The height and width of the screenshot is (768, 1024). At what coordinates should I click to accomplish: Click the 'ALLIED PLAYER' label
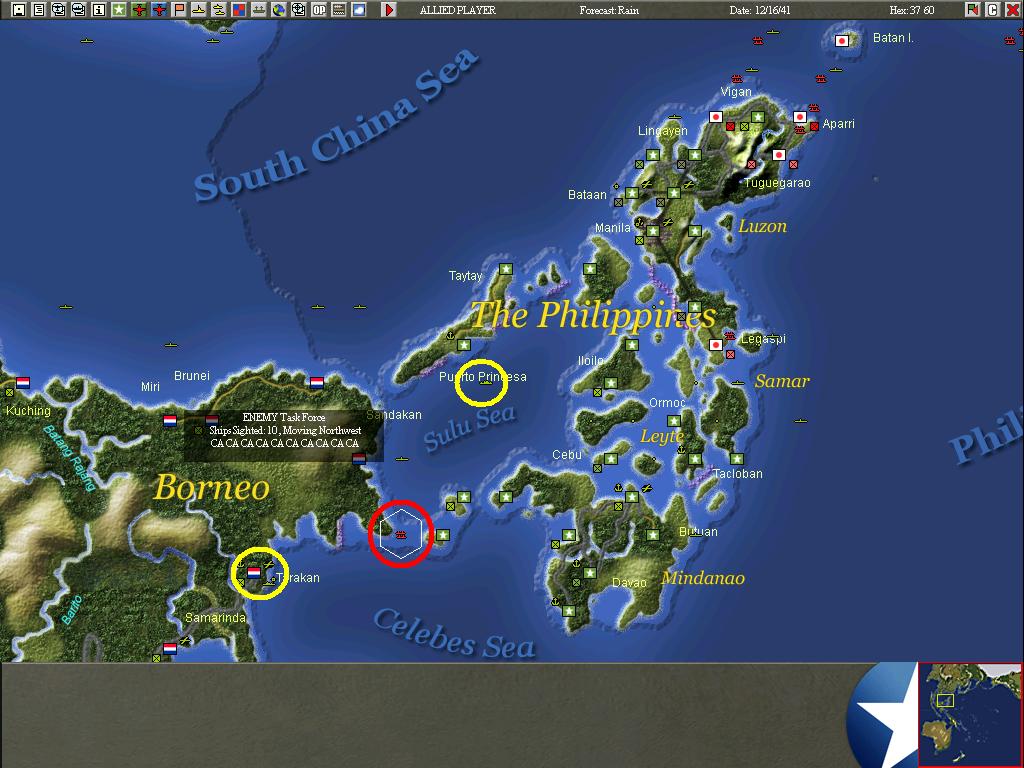[x=458, y=10]
